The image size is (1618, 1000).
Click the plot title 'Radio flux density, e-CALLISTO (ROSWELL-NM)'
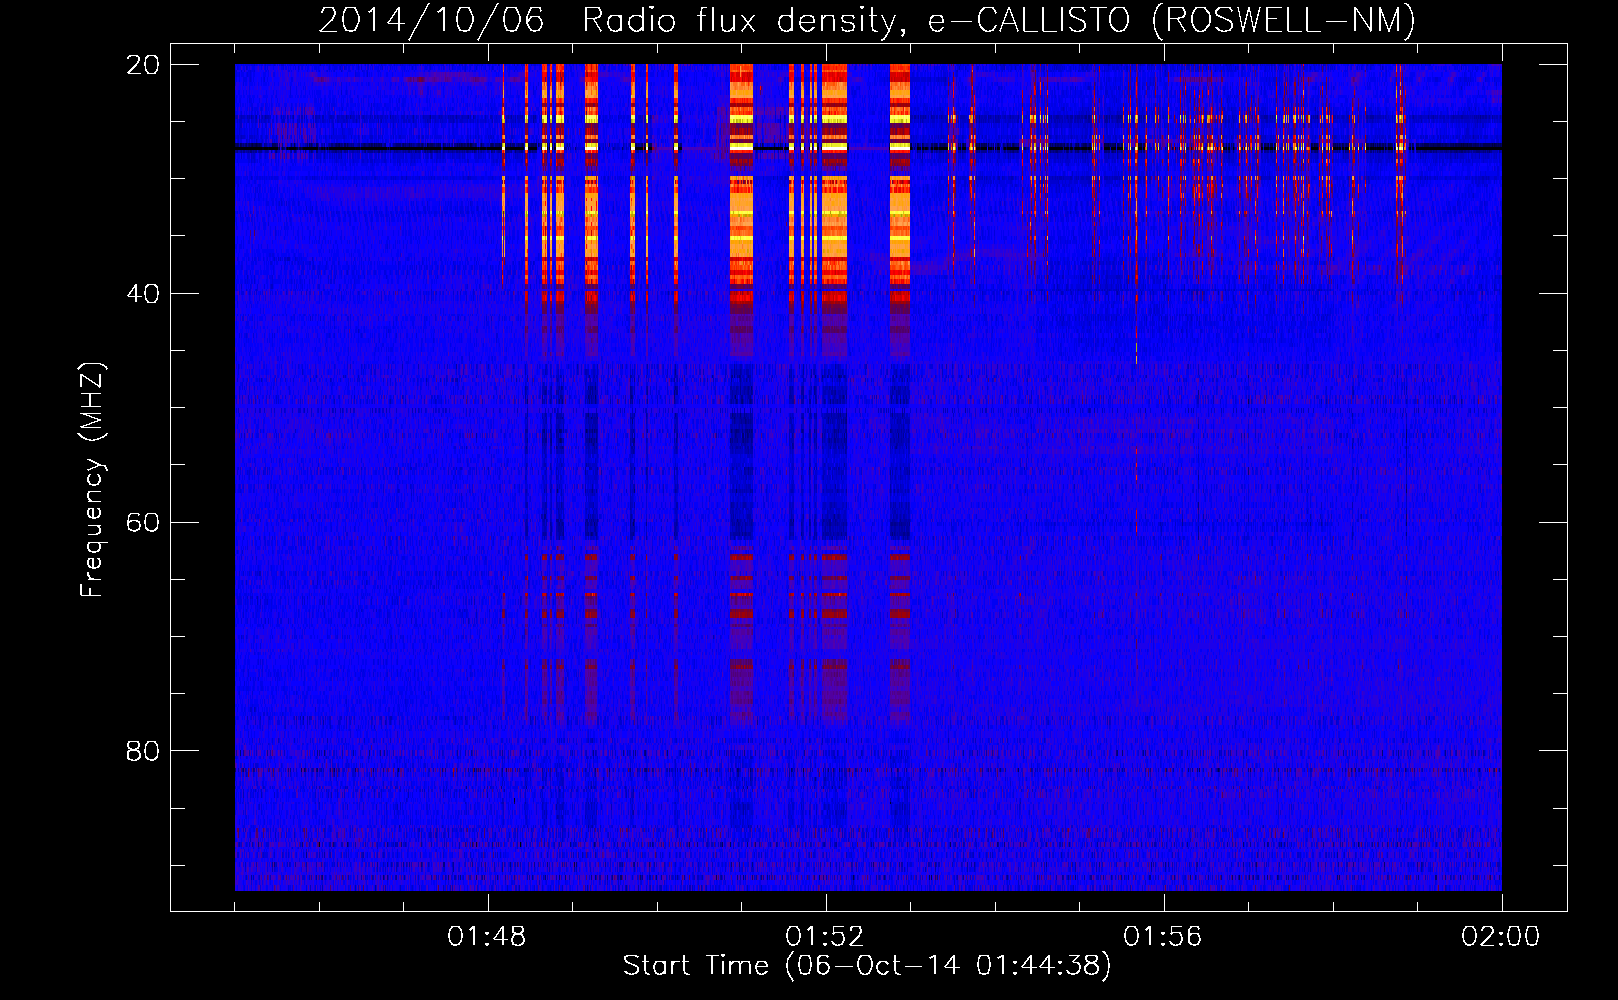[999, 21]
